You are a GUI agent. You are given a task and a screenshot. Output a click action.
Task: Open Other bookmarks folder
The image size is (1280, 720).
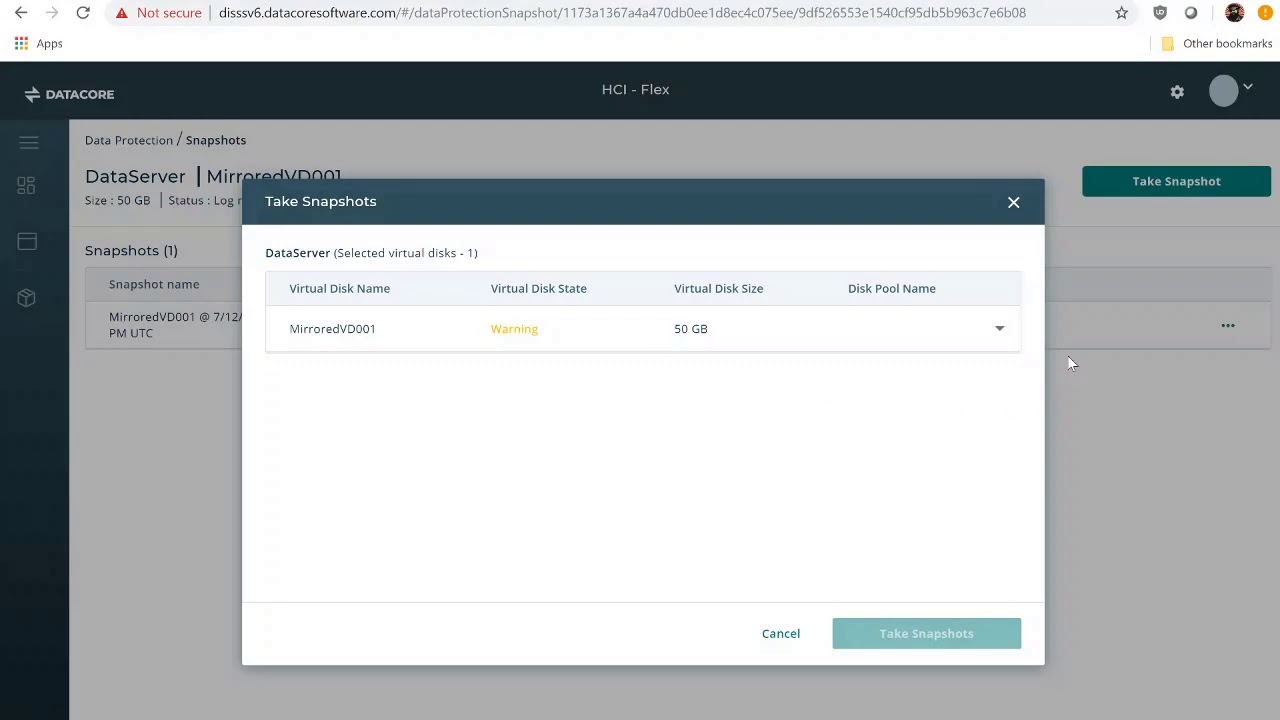click(x=1217, y=44)
